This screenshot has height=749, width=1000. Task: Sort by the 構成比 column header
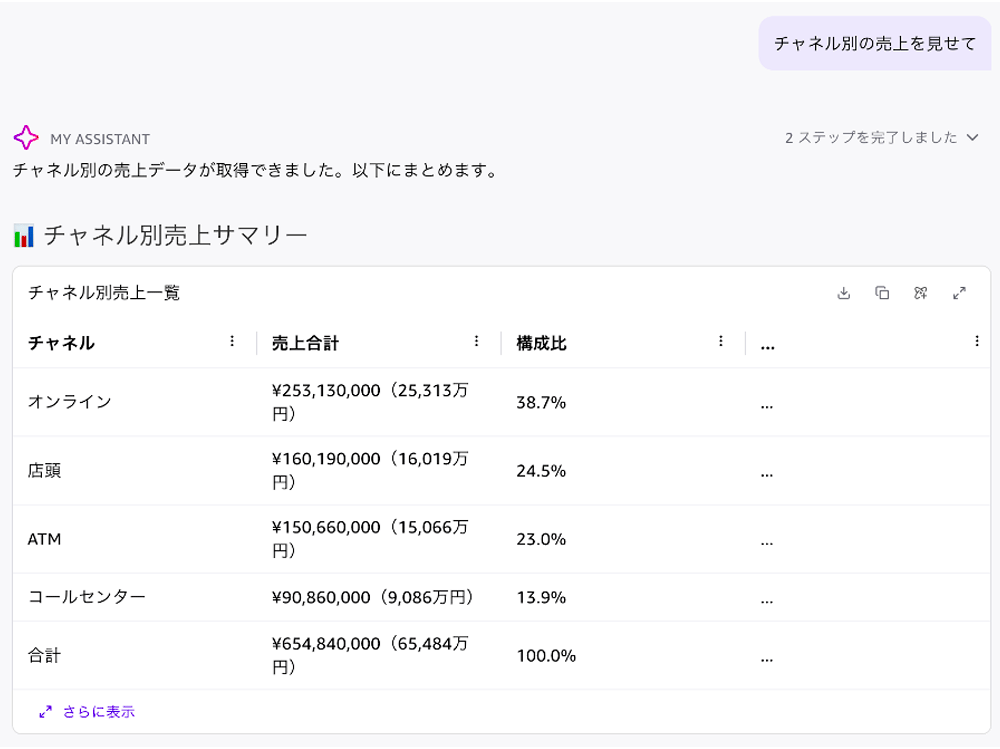[x=541, y=343]
